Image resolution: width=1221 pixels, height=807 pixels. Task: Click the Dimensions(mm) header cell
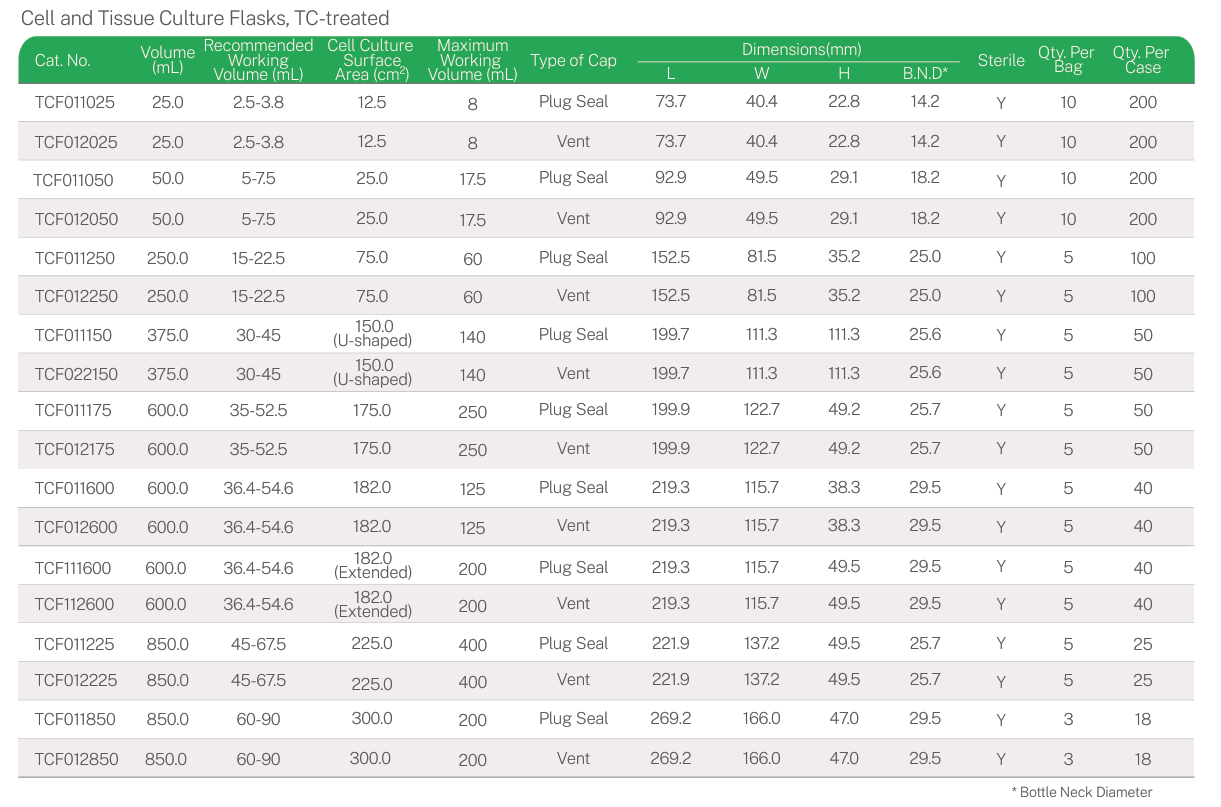coord(801,49)
